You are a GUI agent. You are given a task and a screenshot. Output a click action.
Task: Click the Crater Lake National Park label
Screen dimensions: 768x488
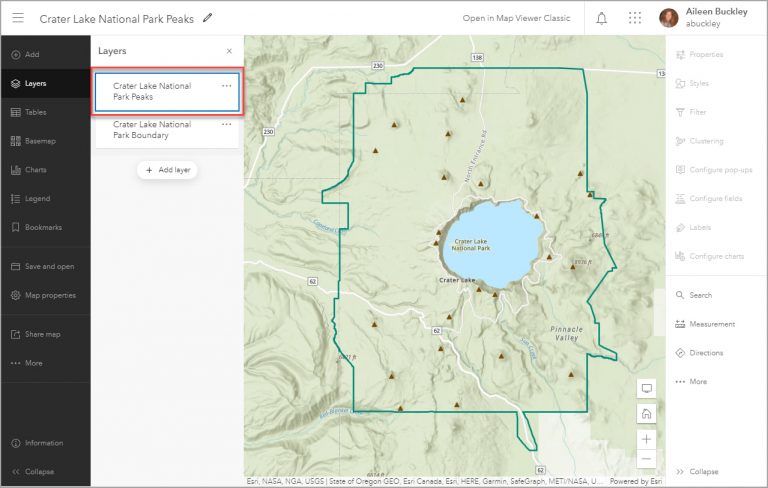point(471,244)
